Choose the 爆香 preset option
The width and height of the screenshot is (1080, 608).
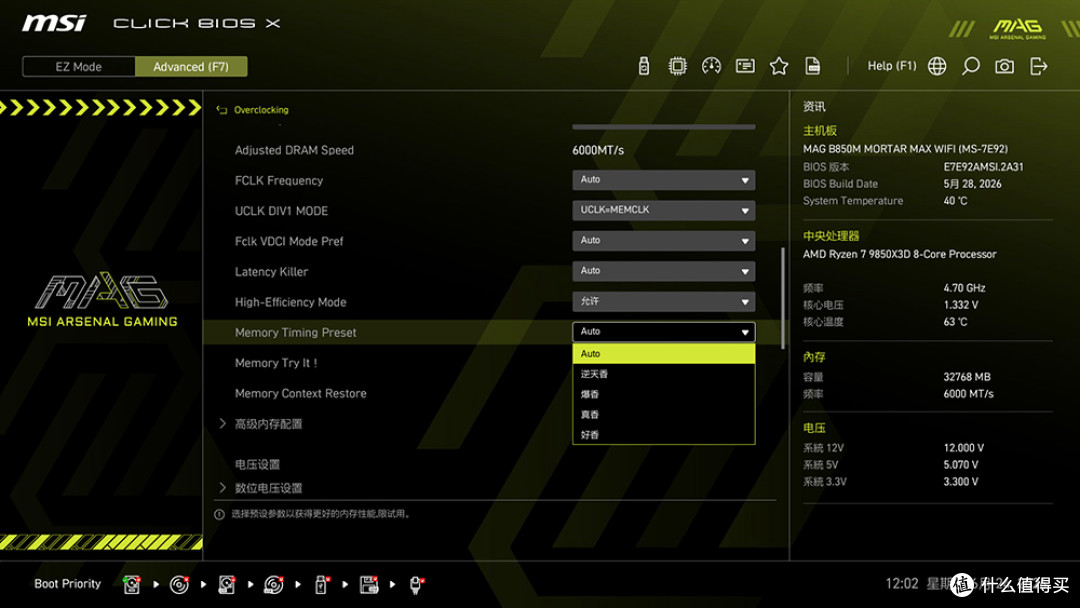point(663,395)
